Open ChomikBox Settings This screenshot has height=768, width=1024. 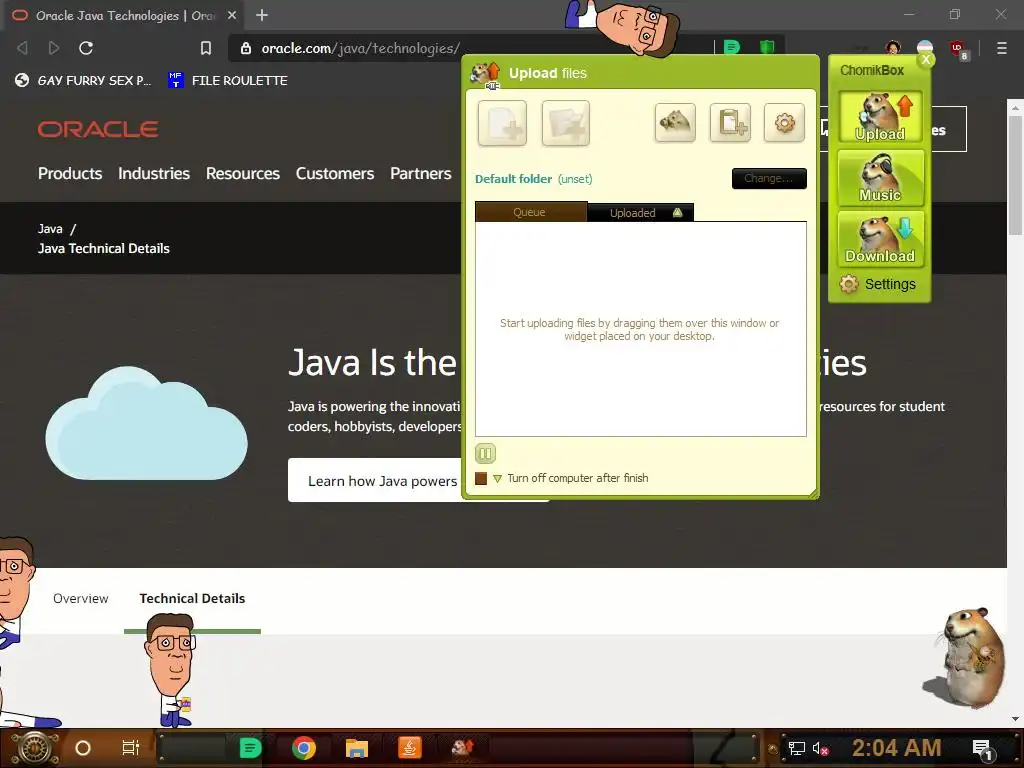pos(878,284)
